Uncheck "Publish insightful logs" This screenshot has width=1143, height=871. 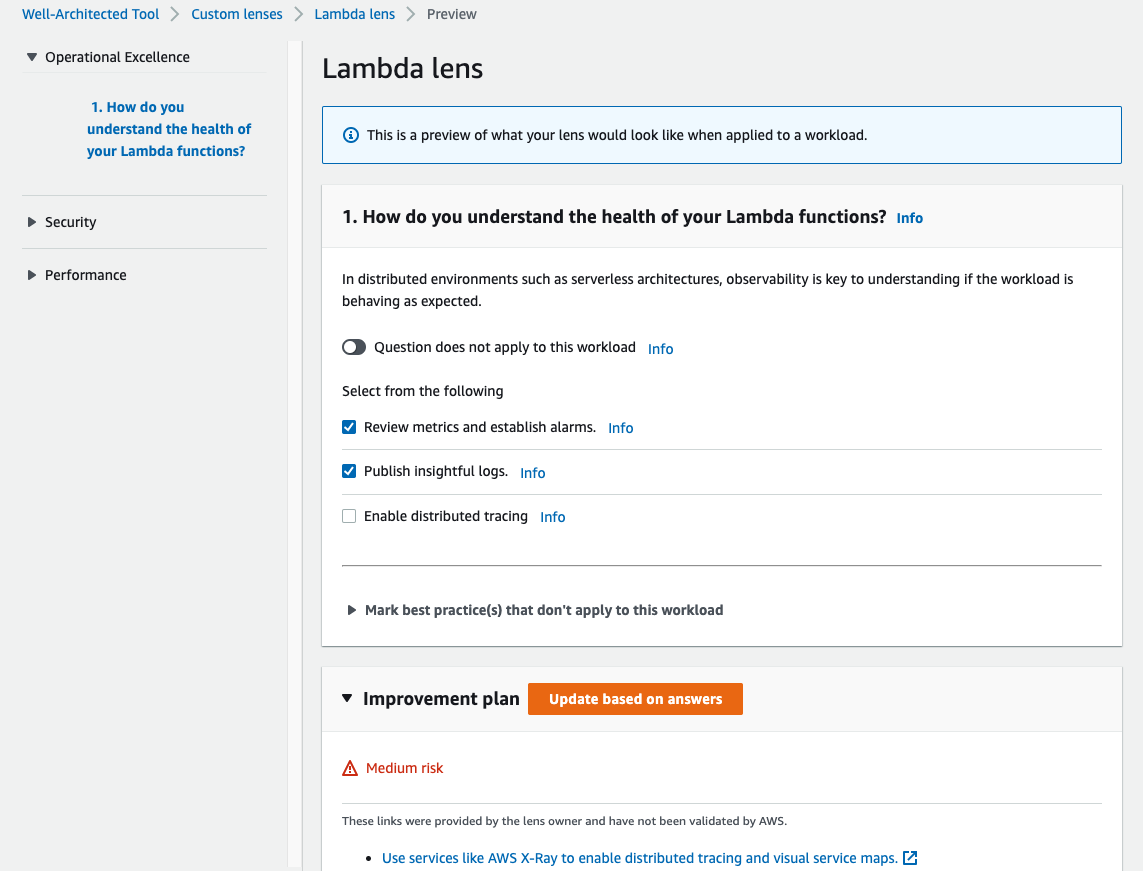coord(349,471)
